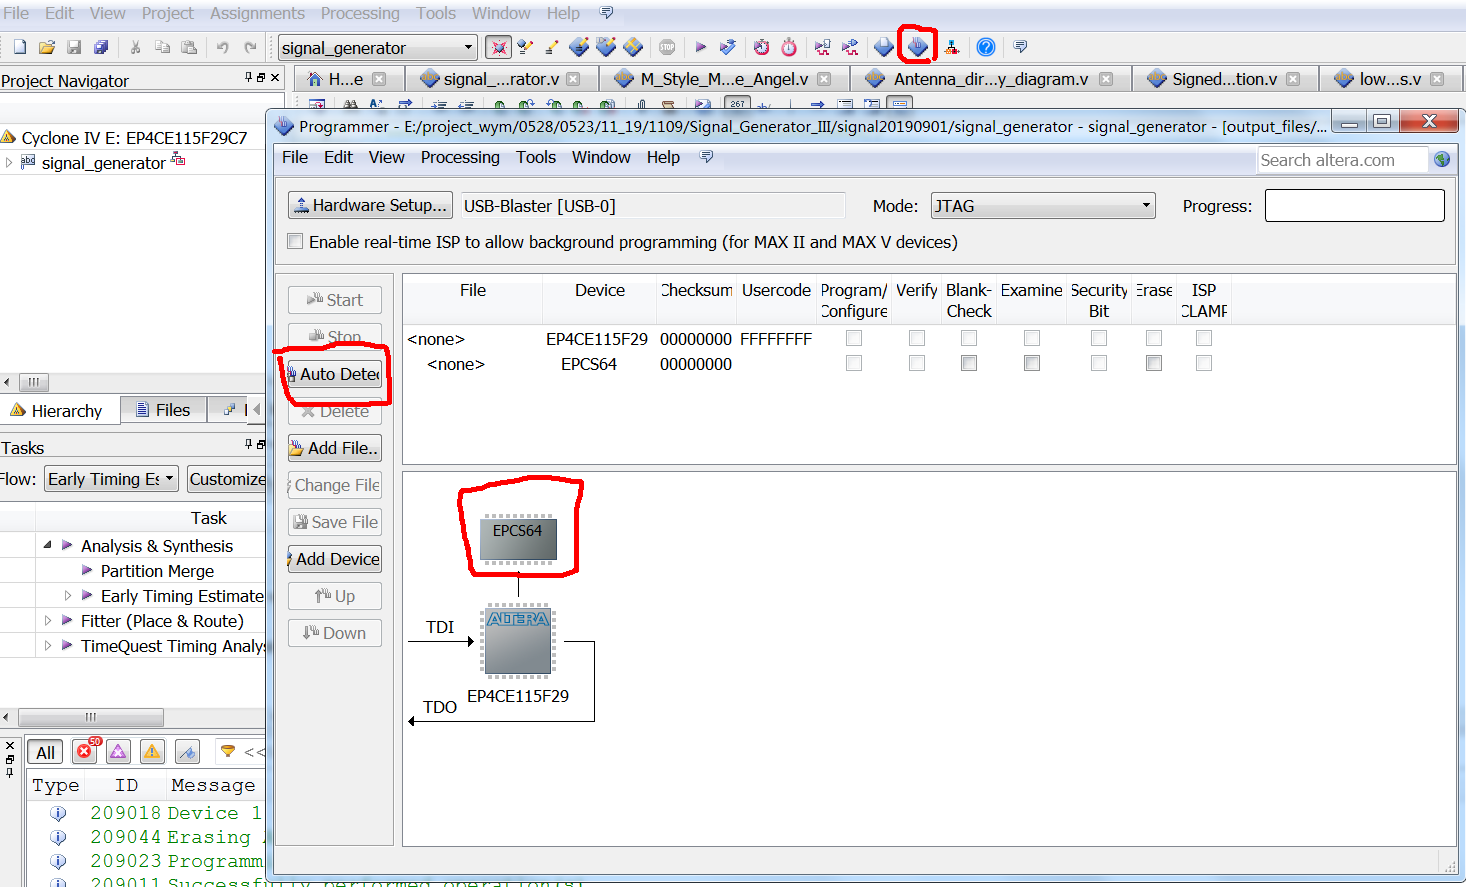The width and height of the screenshot is (1466, 887).
Task: Click the Start Compilation play icon
Action: point(700,47)
